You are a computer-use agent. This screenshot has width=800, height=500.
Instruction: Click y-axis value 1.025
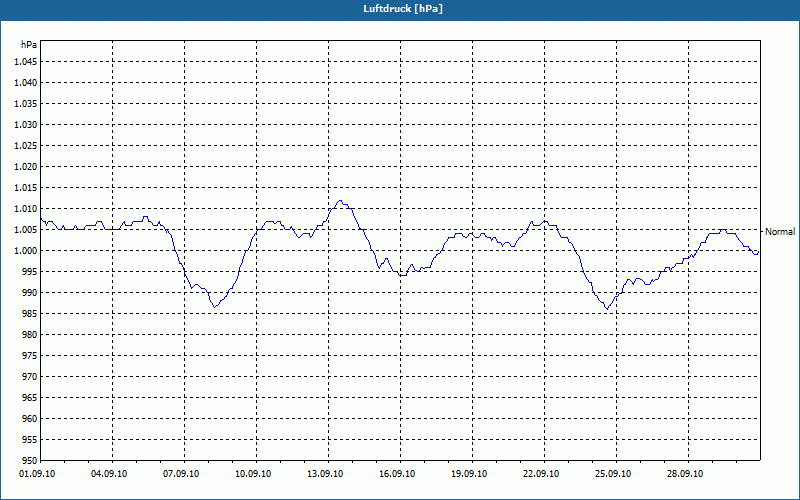pos(26,145)
